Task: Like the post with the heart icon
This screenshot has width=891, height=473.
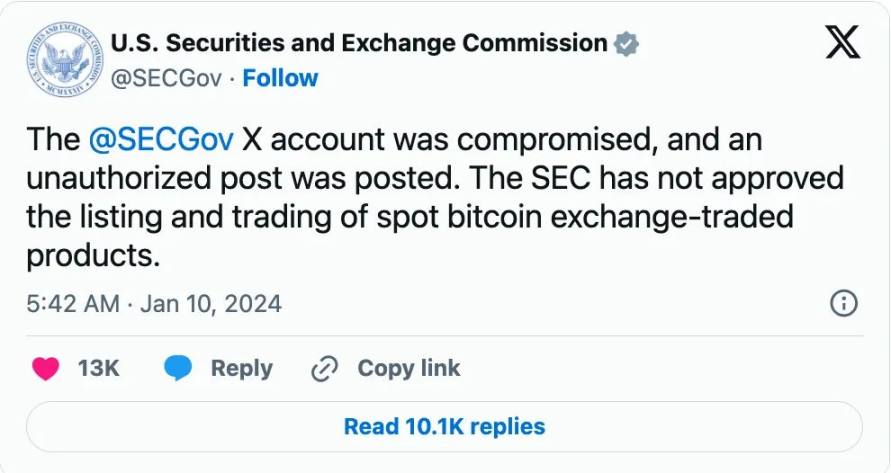Action: 46,369
